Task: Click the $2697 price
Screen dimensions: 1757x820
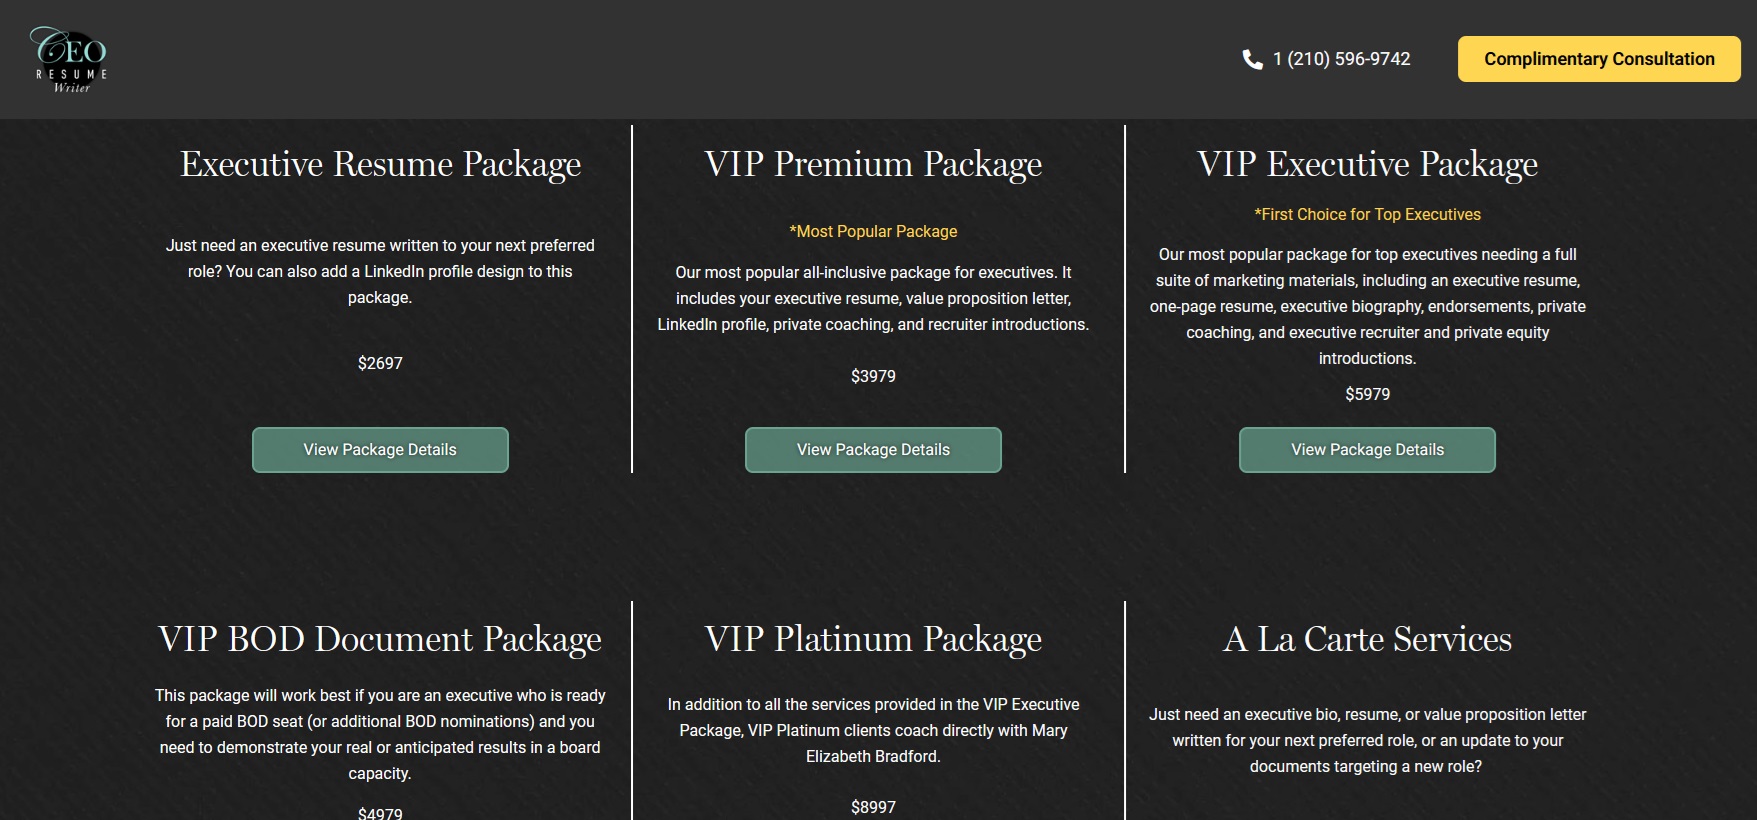Action: tap(380, 364)
